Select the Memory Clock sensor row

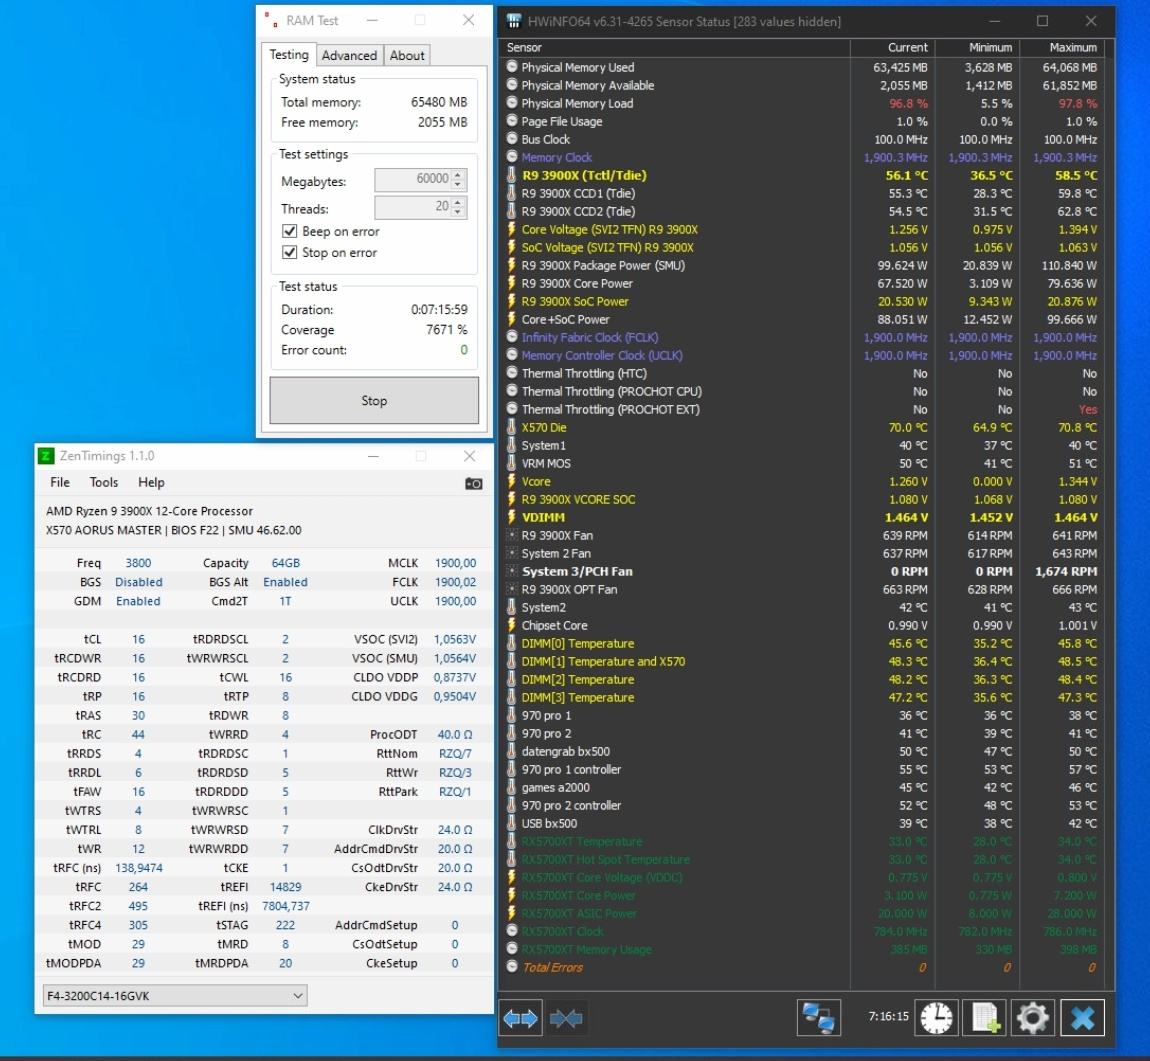click(803, 157)
